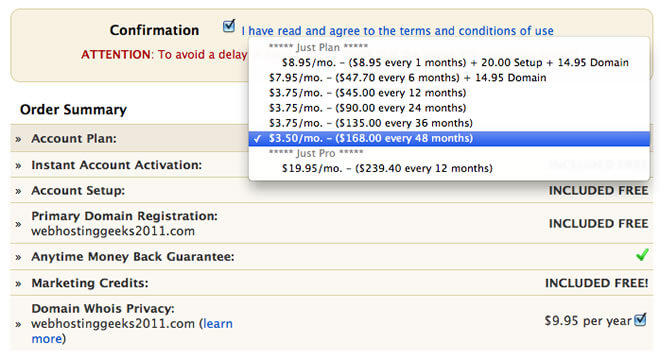Click the arrow bullet beside Account Setup
660x360 pixels.
click(18, 191)
